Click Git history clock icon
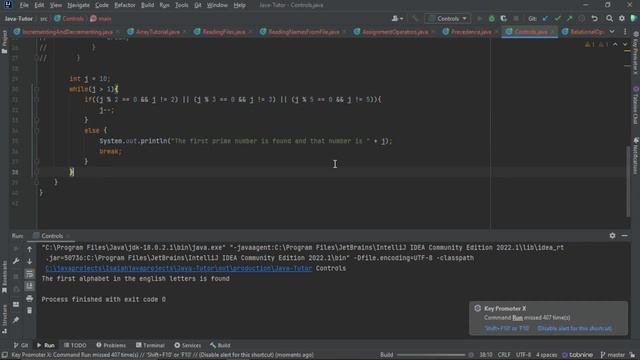 tap(582, 19)
